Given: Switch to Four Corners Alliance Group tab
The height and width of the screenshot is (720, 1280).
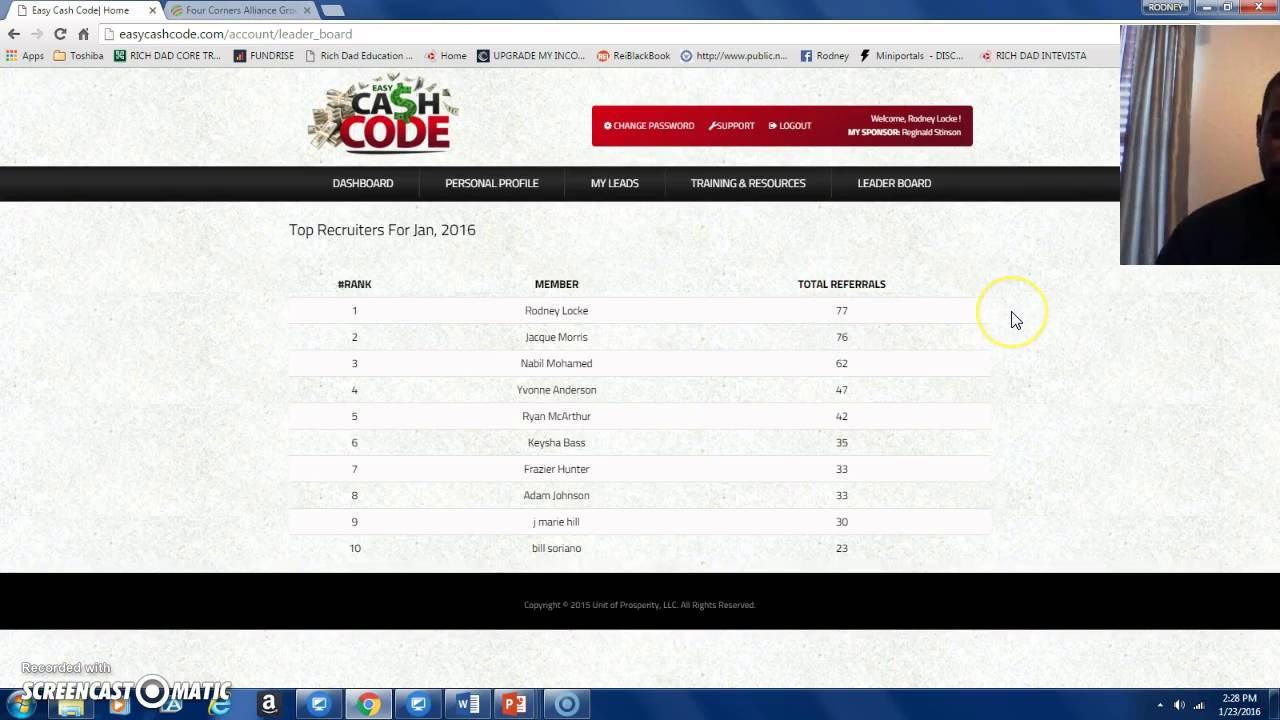Looking at the screenshot, I should (240, 10).
